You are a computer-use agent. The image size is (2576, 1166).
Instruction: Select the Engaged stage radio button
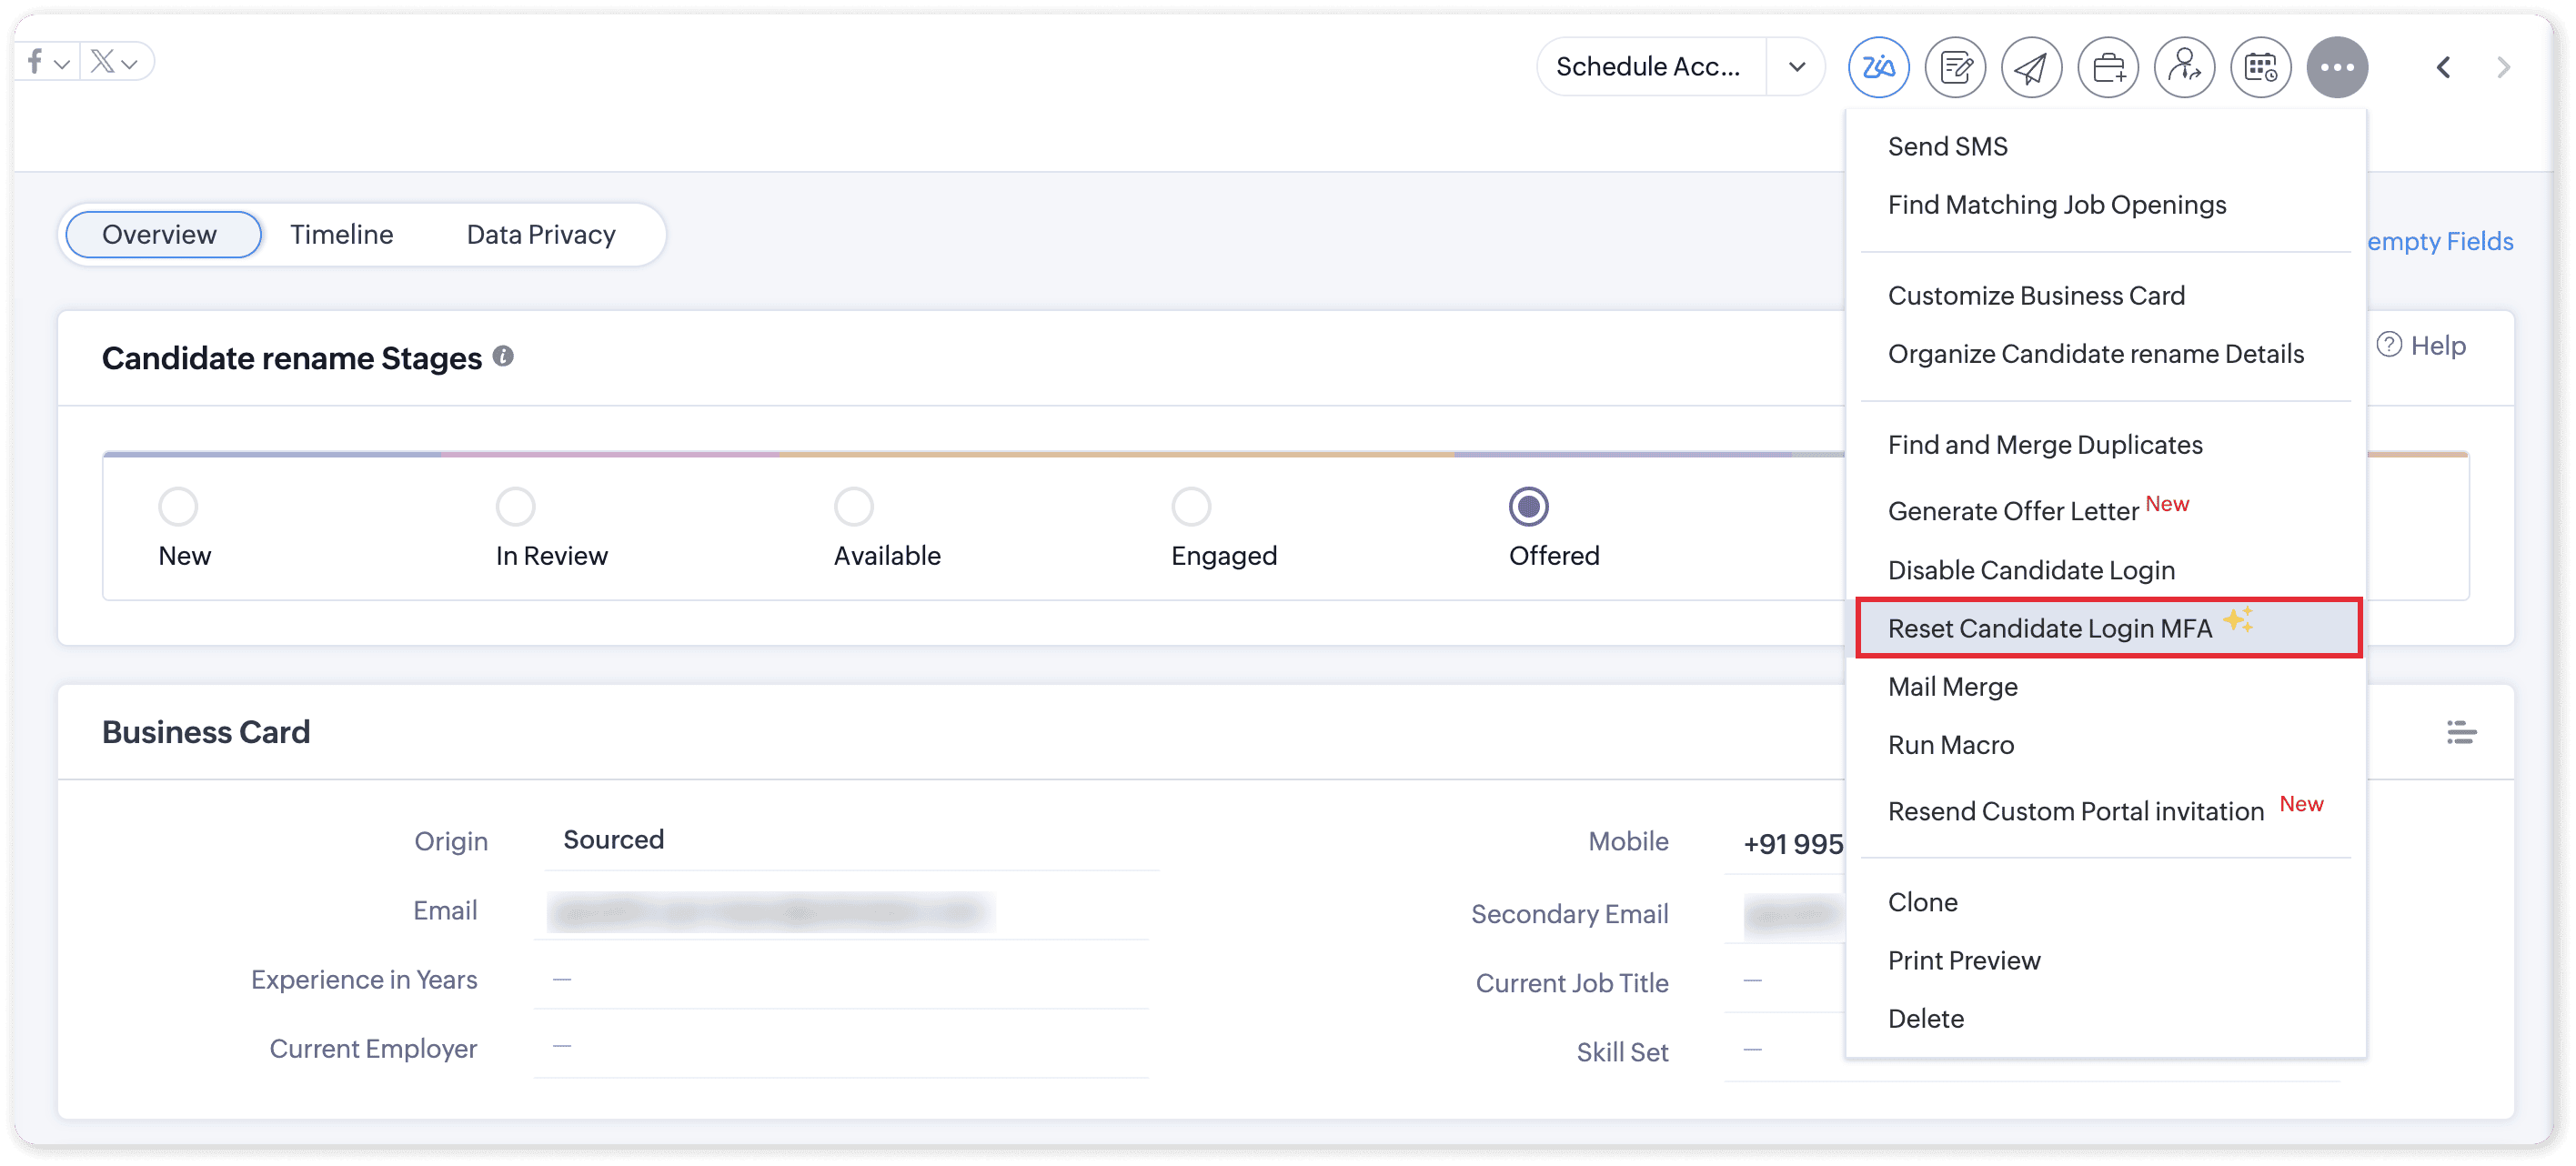1190,506
